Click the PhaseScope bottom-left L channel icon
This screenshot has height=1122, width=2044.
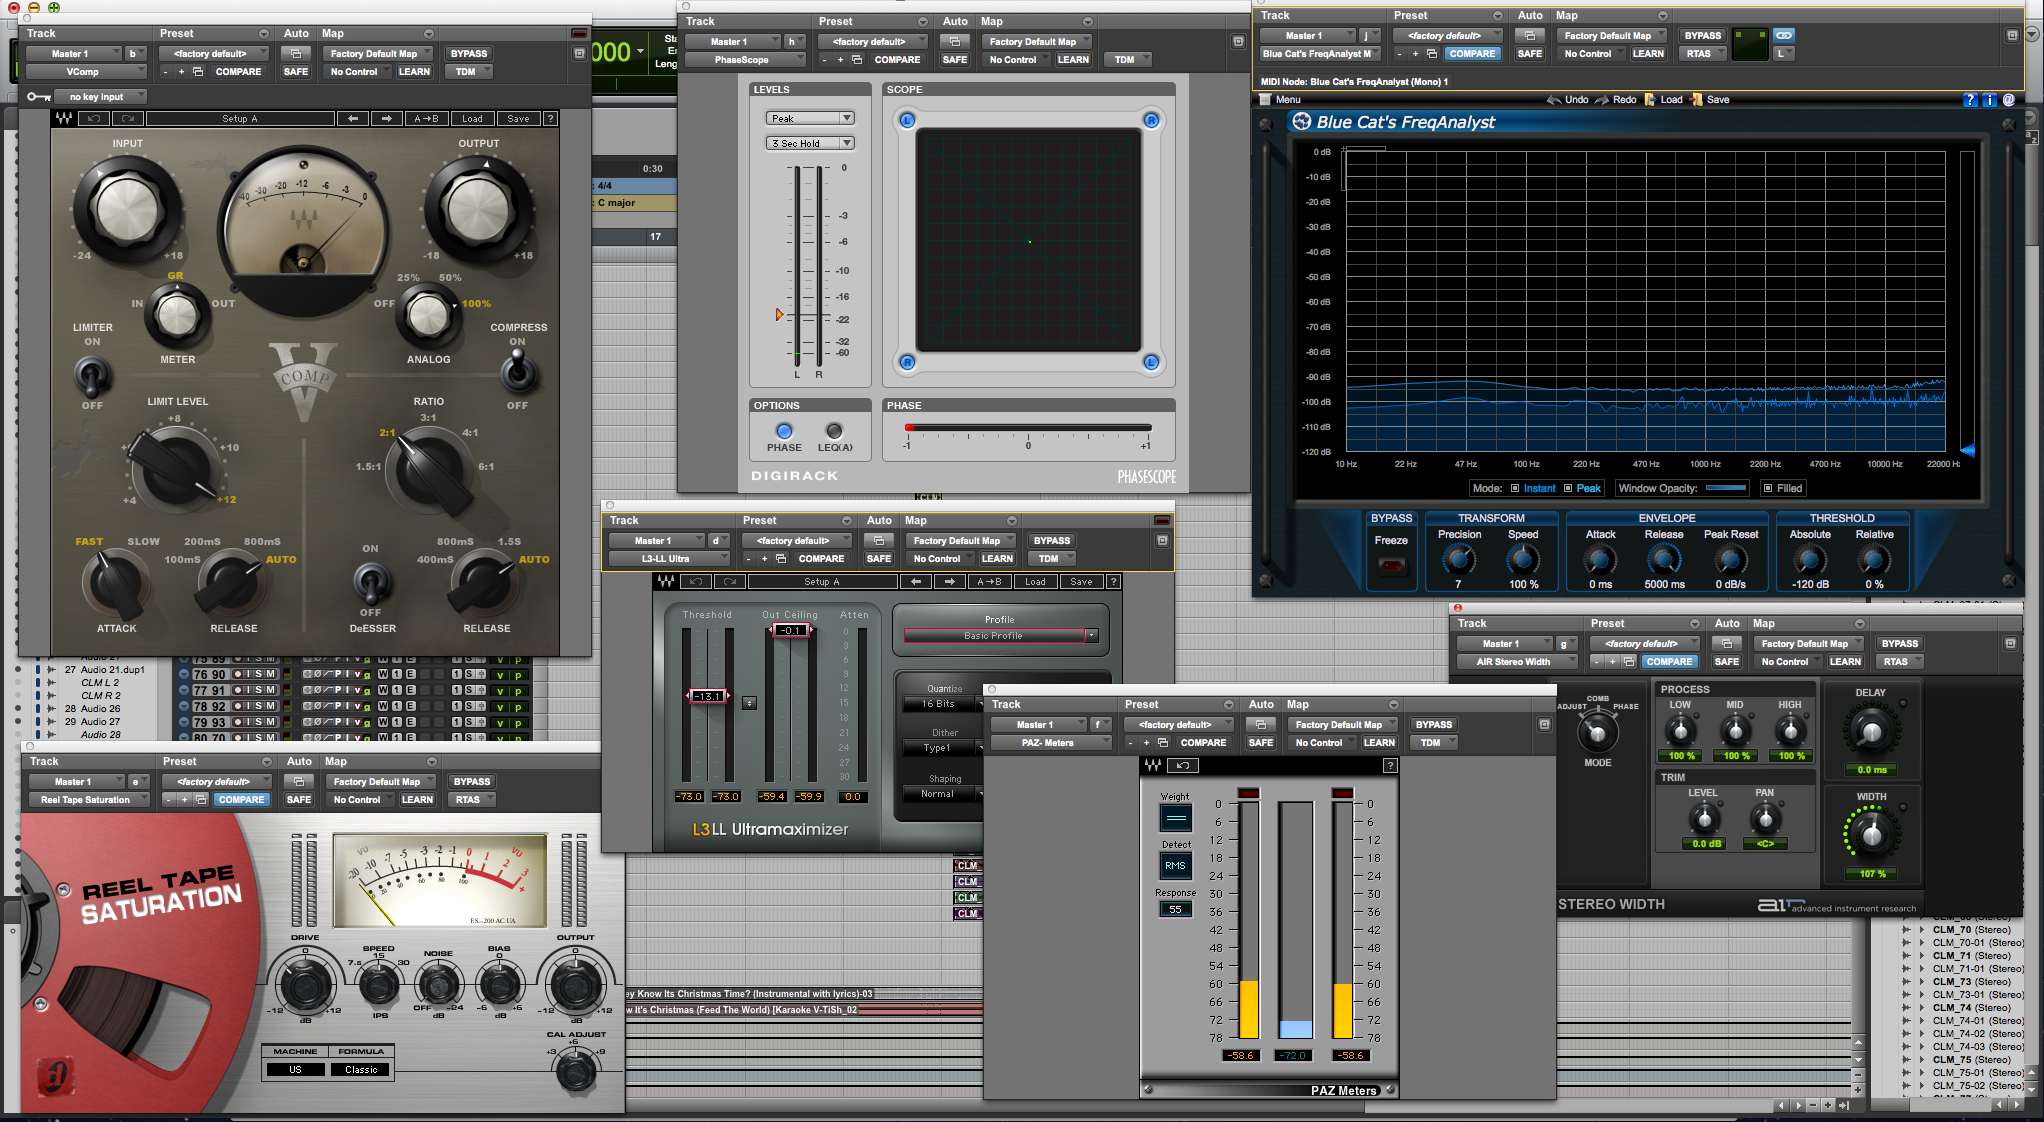[907, 362]
